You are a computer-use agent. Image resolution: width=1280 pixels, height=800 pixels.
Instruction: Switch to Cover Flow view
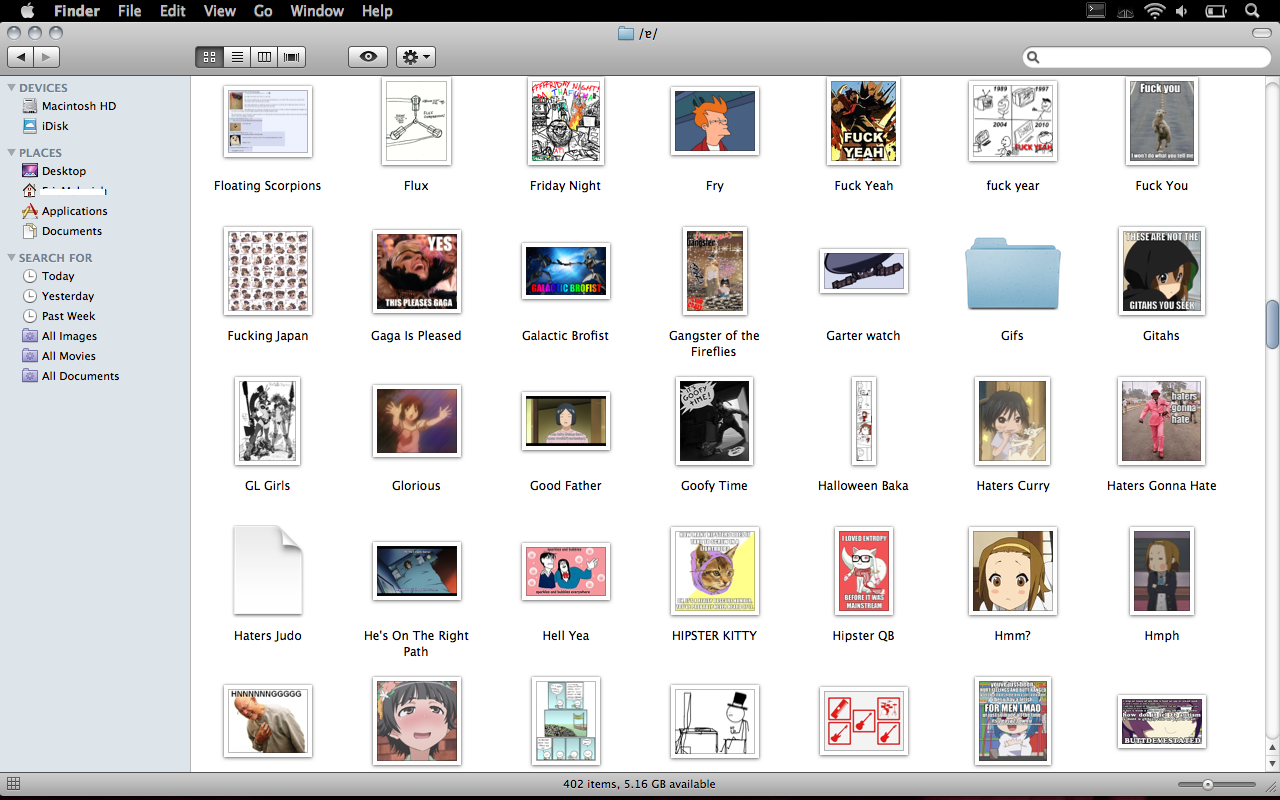tap(292, 57)
